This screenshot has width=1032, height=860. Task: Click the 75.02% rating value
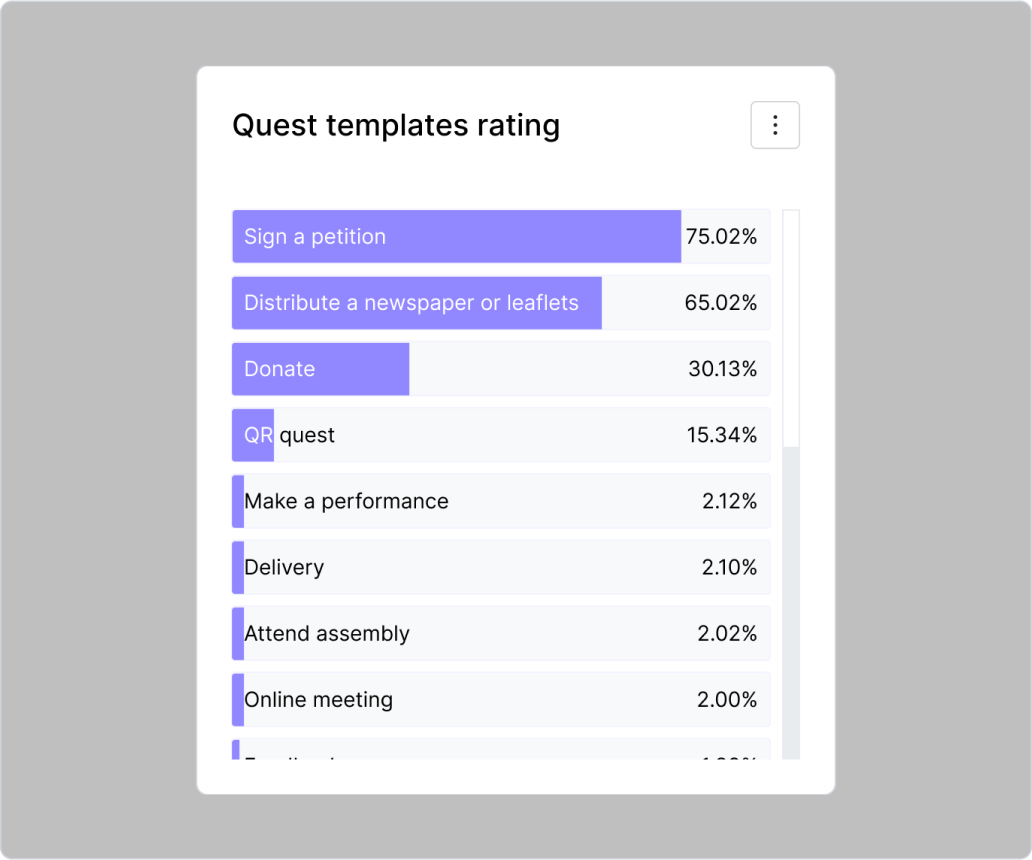[721, 237]
